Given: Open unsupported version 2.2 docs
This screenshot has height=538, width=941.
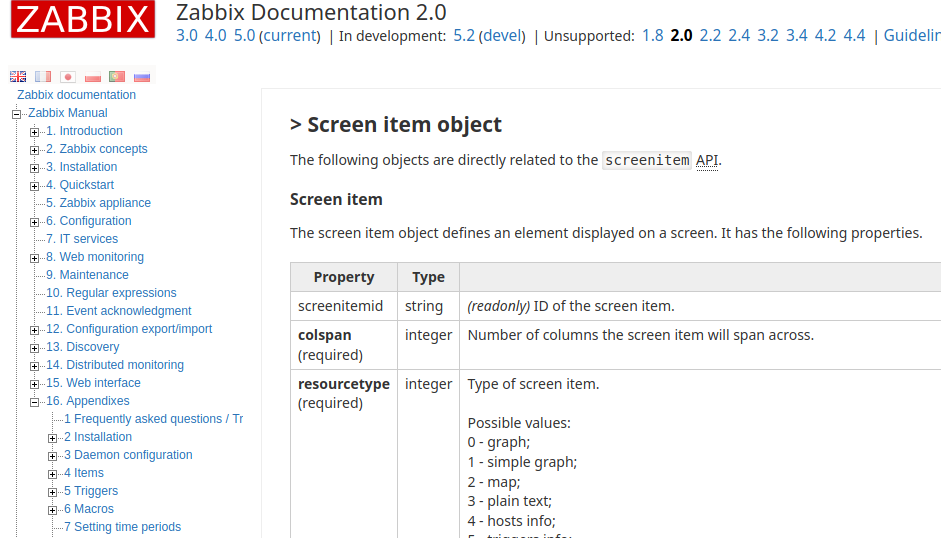Looking at the screenshot, I should pos(710,35).
